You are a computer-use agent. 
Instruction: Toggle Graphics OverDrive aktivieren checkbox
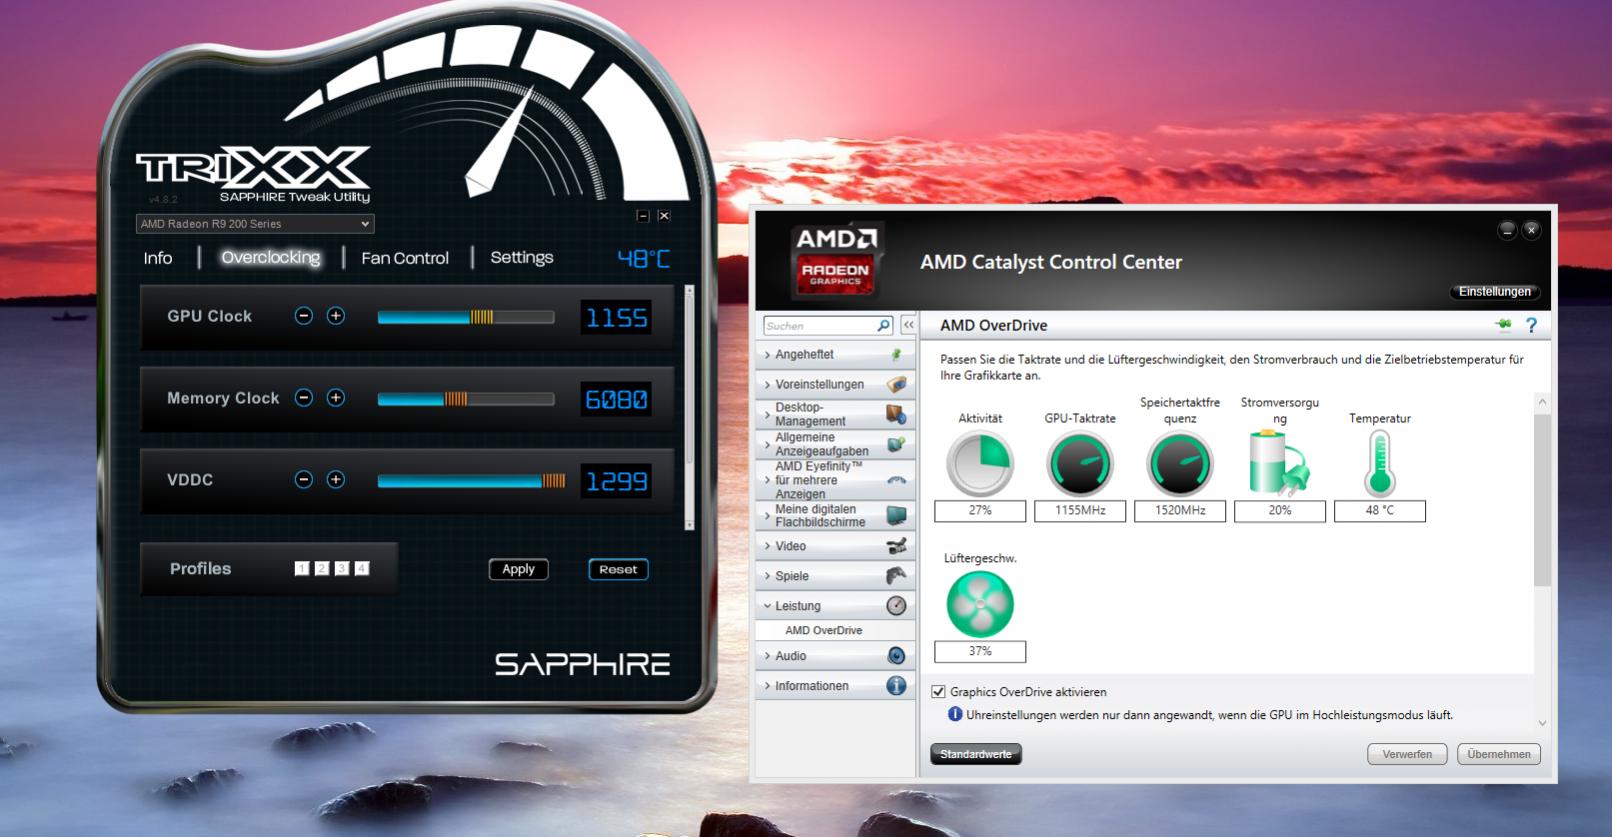[938, 691]
